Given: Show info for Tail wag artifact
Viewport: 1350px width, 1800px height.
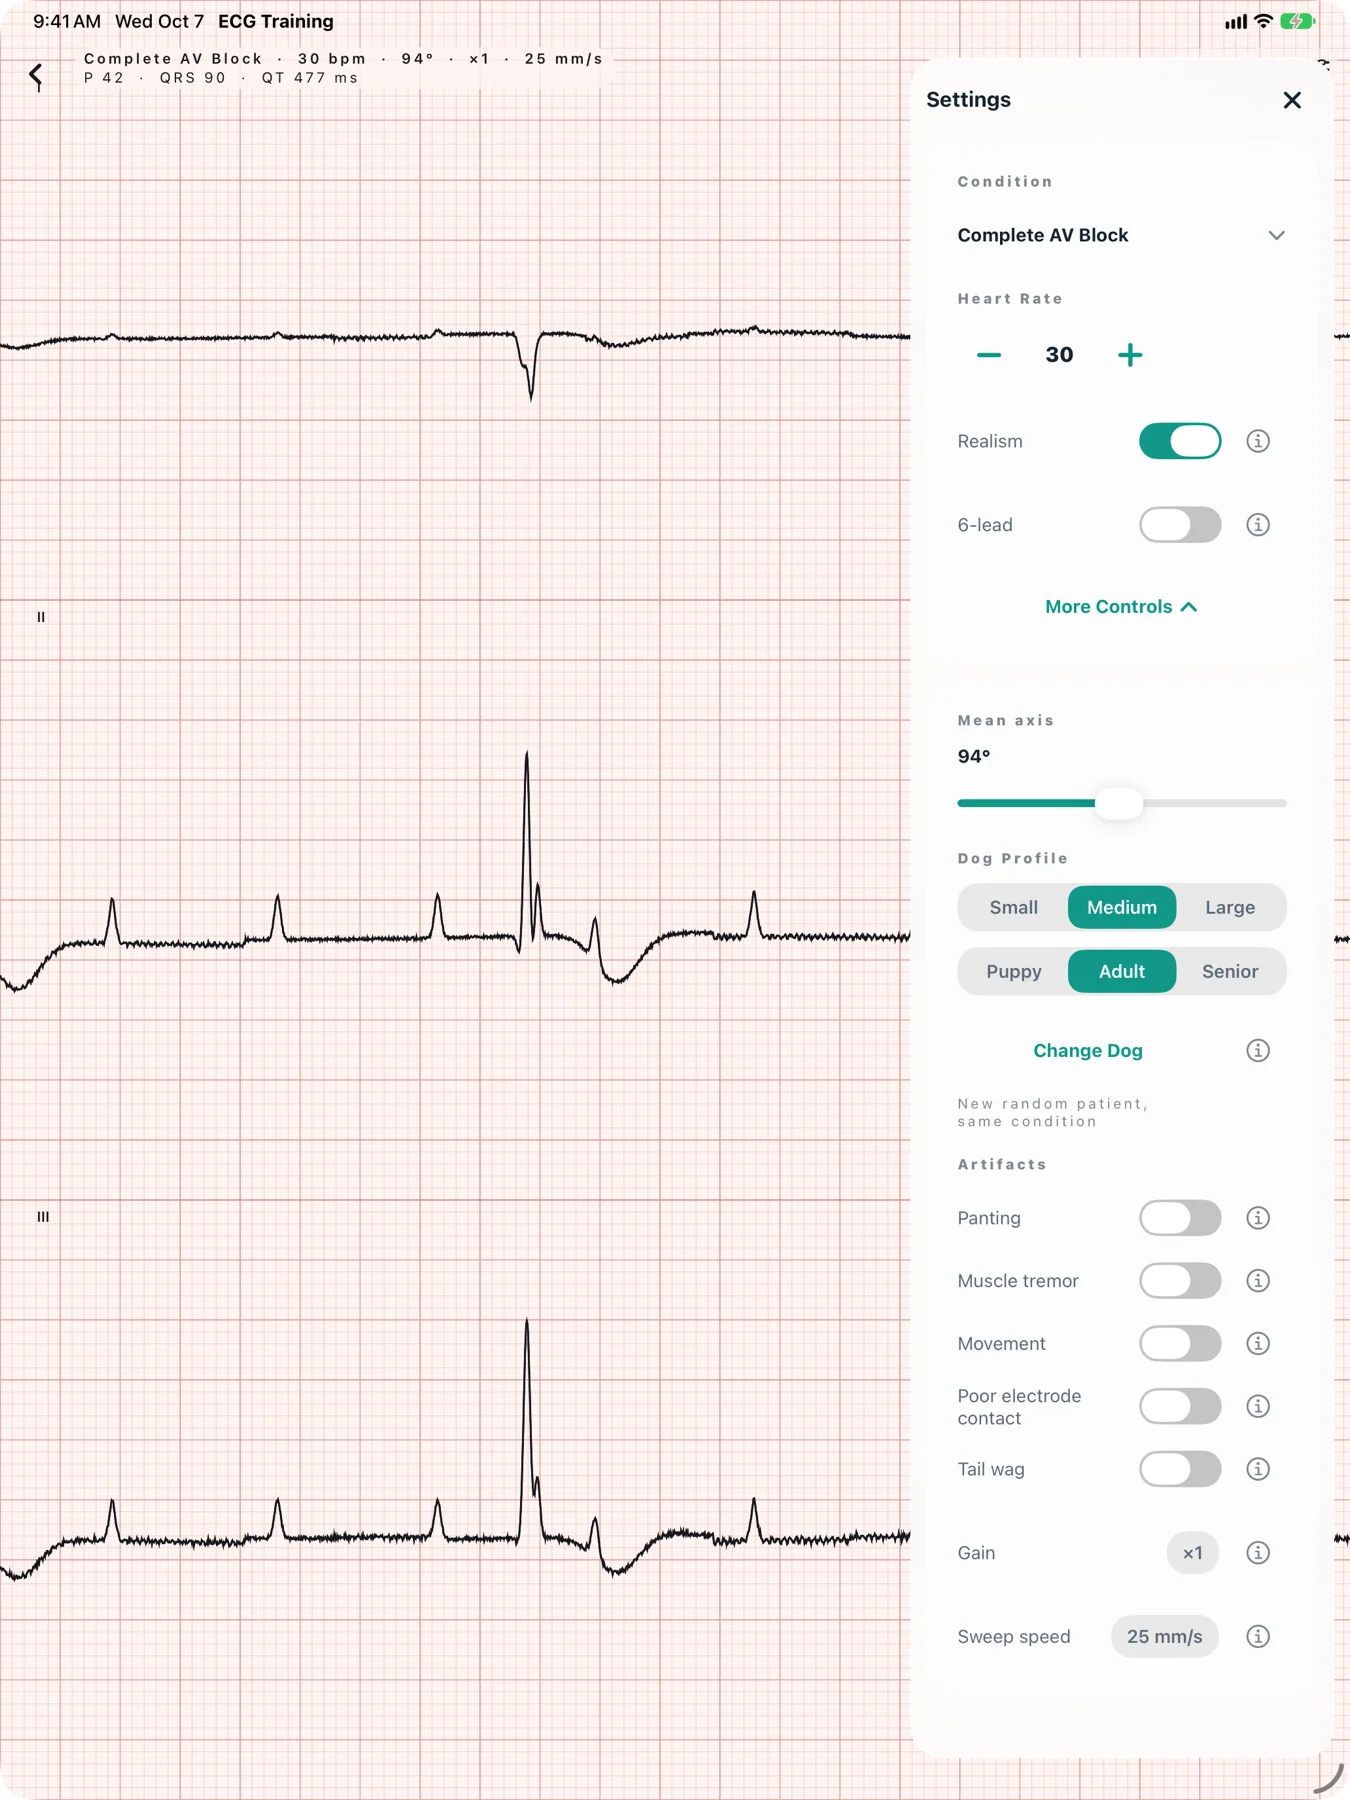Looking at the screenshot, I should (1258, 1469).
